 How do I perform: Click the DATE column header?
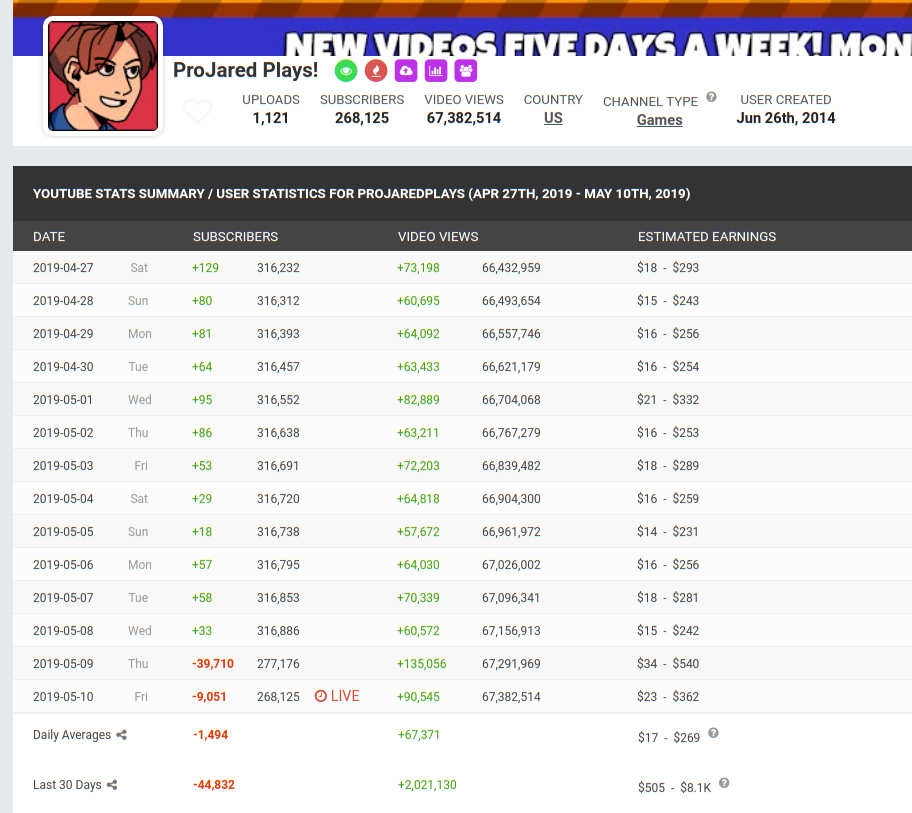tap(49, 237)
